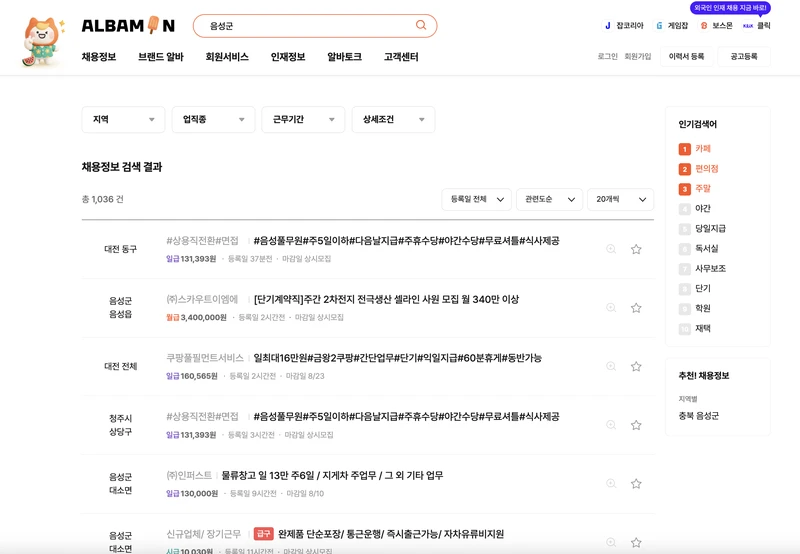Click the 월급 3,400,000원 salary text

[196, 317]
